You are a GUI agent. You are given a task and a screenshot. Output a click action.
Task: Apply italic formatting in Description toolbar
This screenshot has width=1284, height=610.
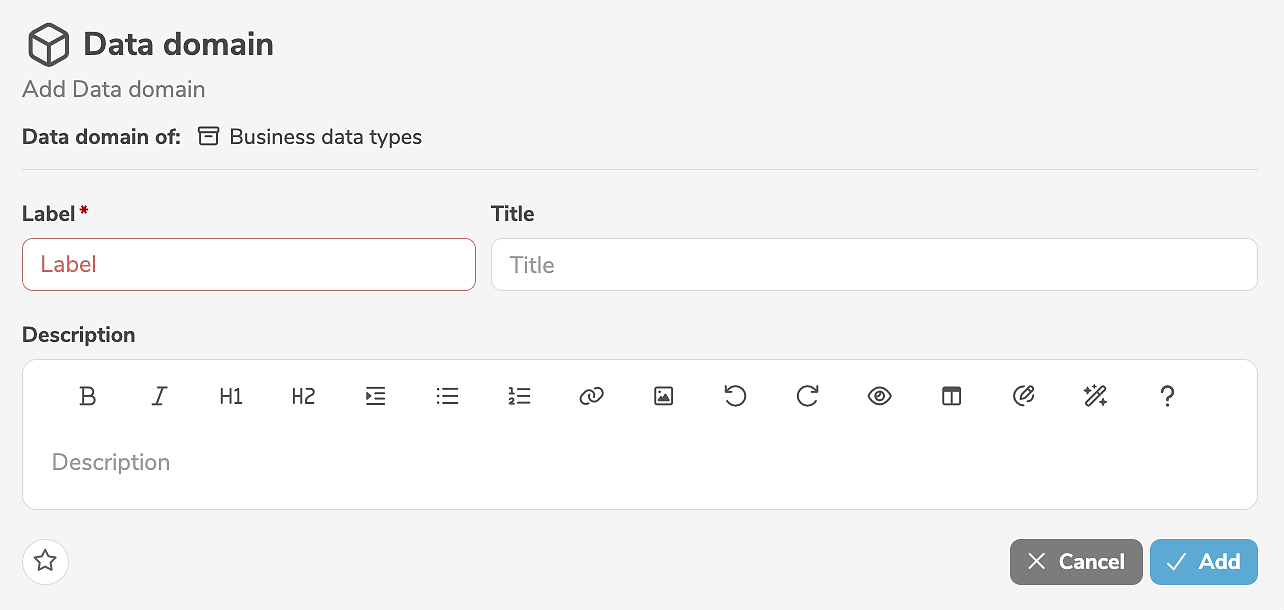click(x=159, y=397)
